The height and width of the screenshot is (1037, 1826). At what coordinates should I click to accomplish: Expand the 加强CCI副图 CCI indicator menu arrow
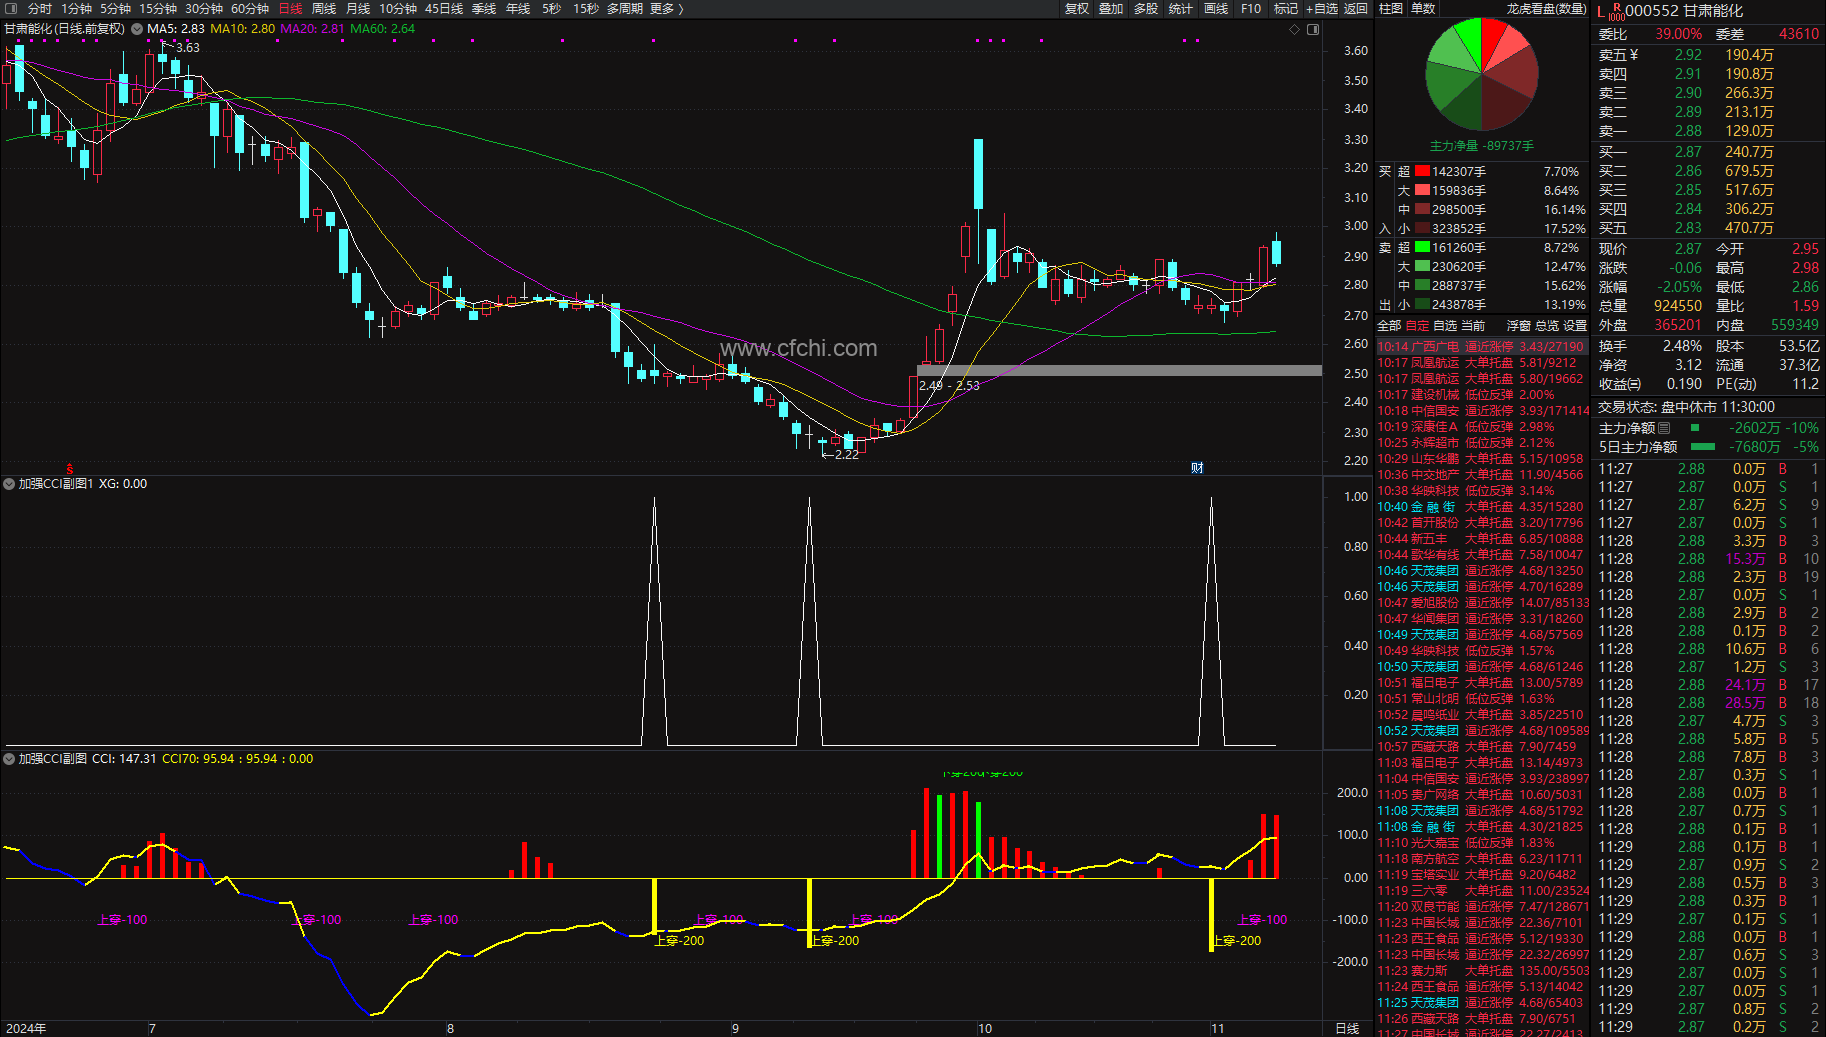pos(9,759)
